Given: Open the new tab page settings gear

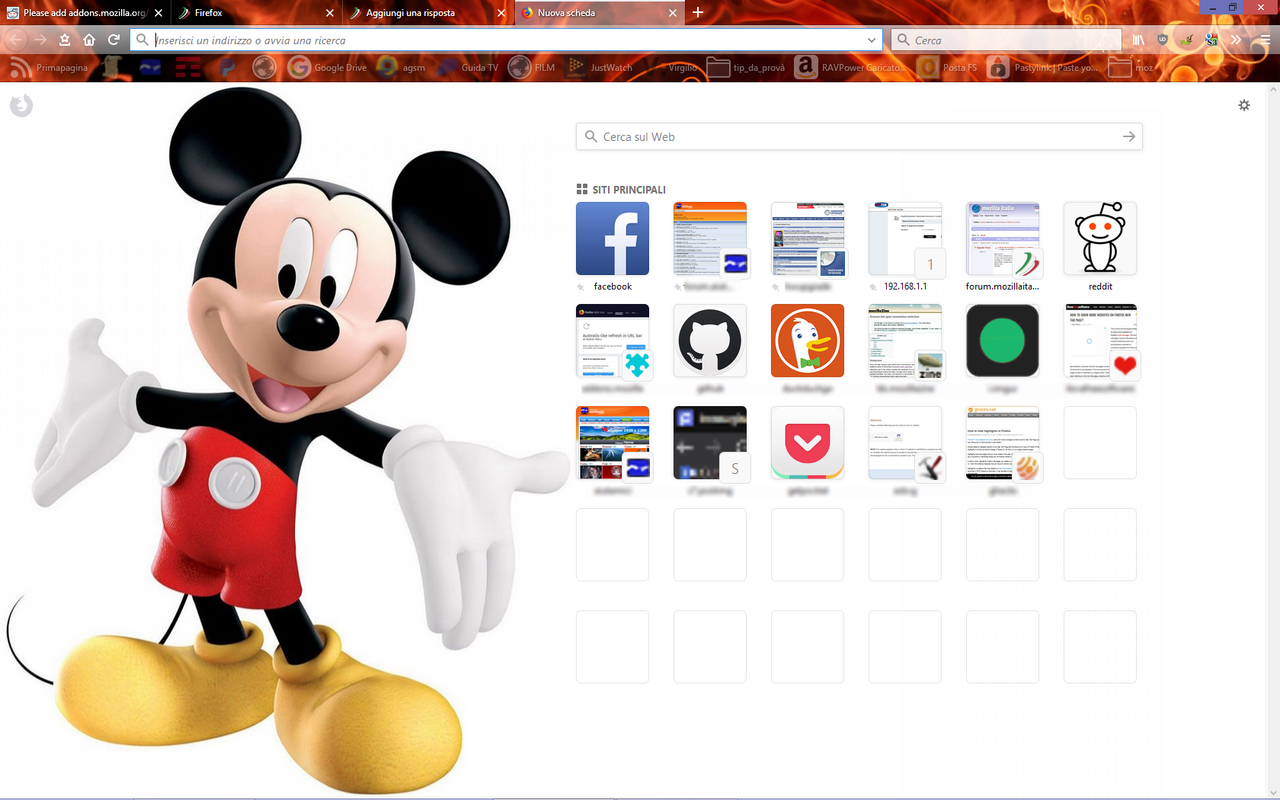Looking at the screenshot, I should pos(1244,105).
